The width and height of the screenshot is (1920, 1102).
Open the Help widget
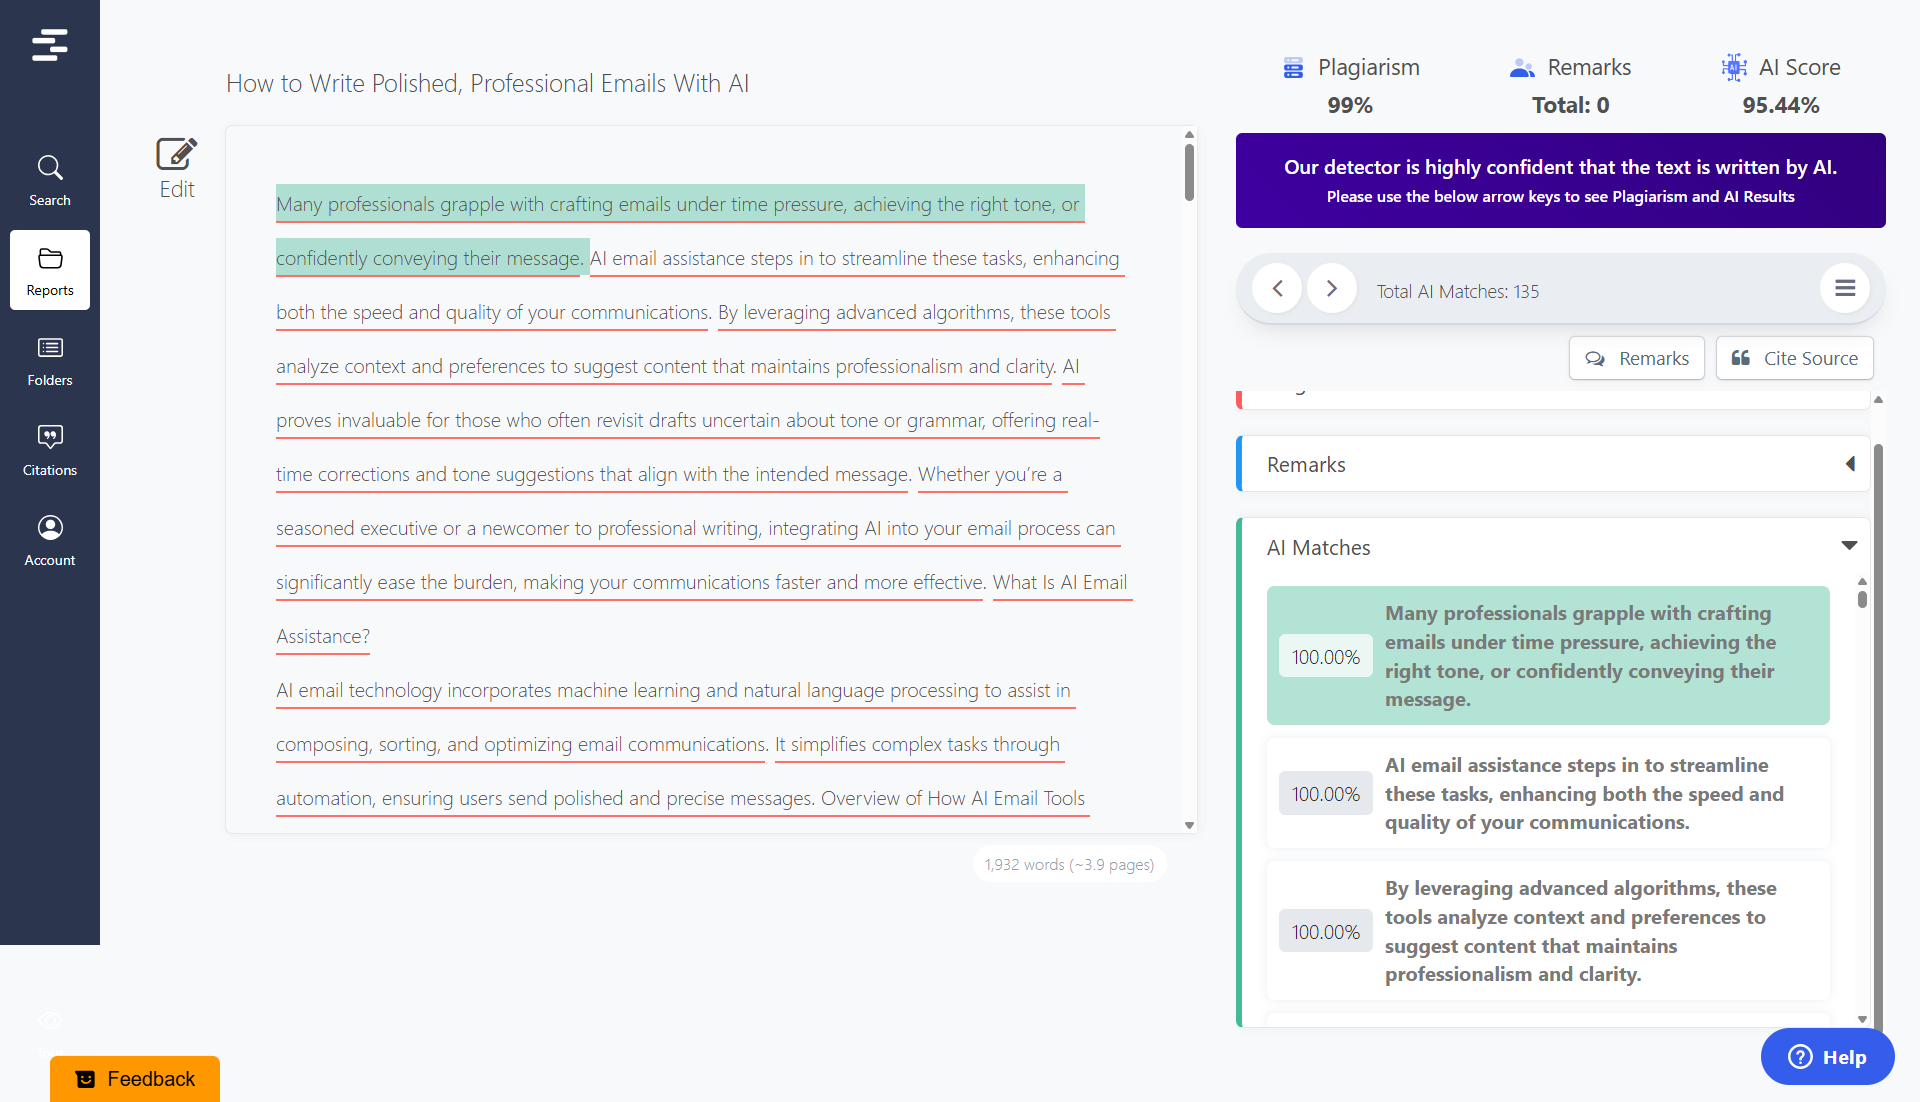[1827, 1056]
